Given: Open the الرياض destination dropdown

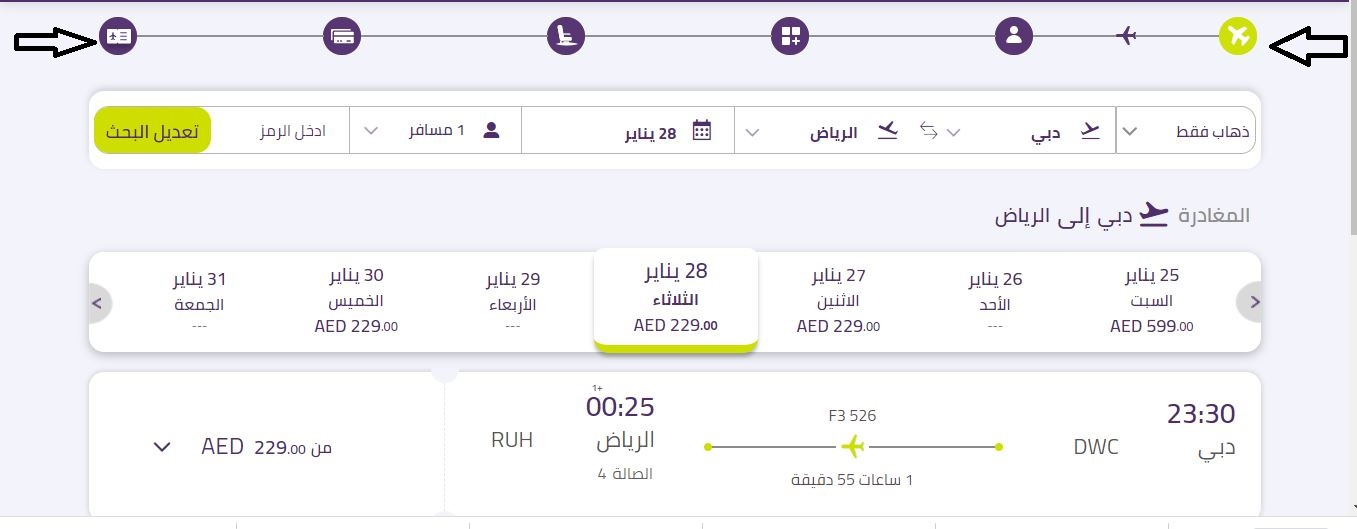Looking at the screenshot, I should (x=826, y=131).
